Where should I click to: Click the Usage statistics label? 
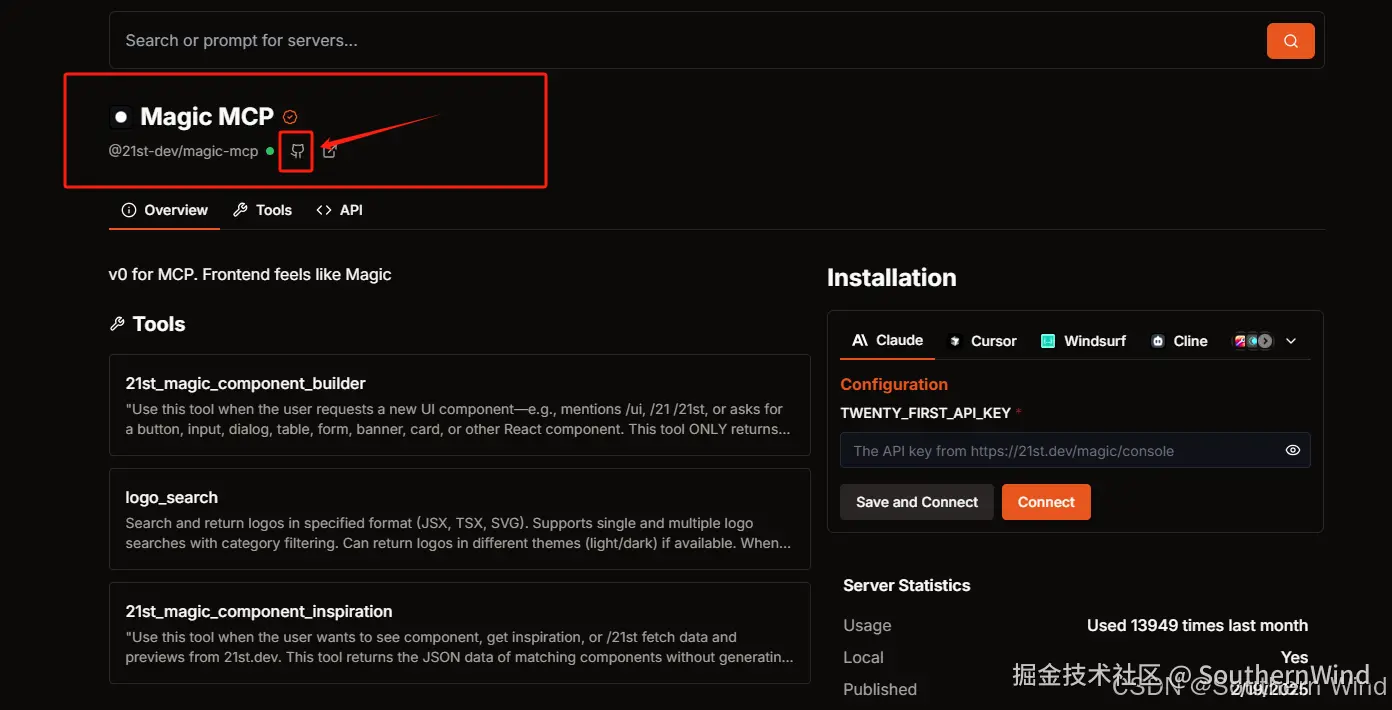click(867, 625)
